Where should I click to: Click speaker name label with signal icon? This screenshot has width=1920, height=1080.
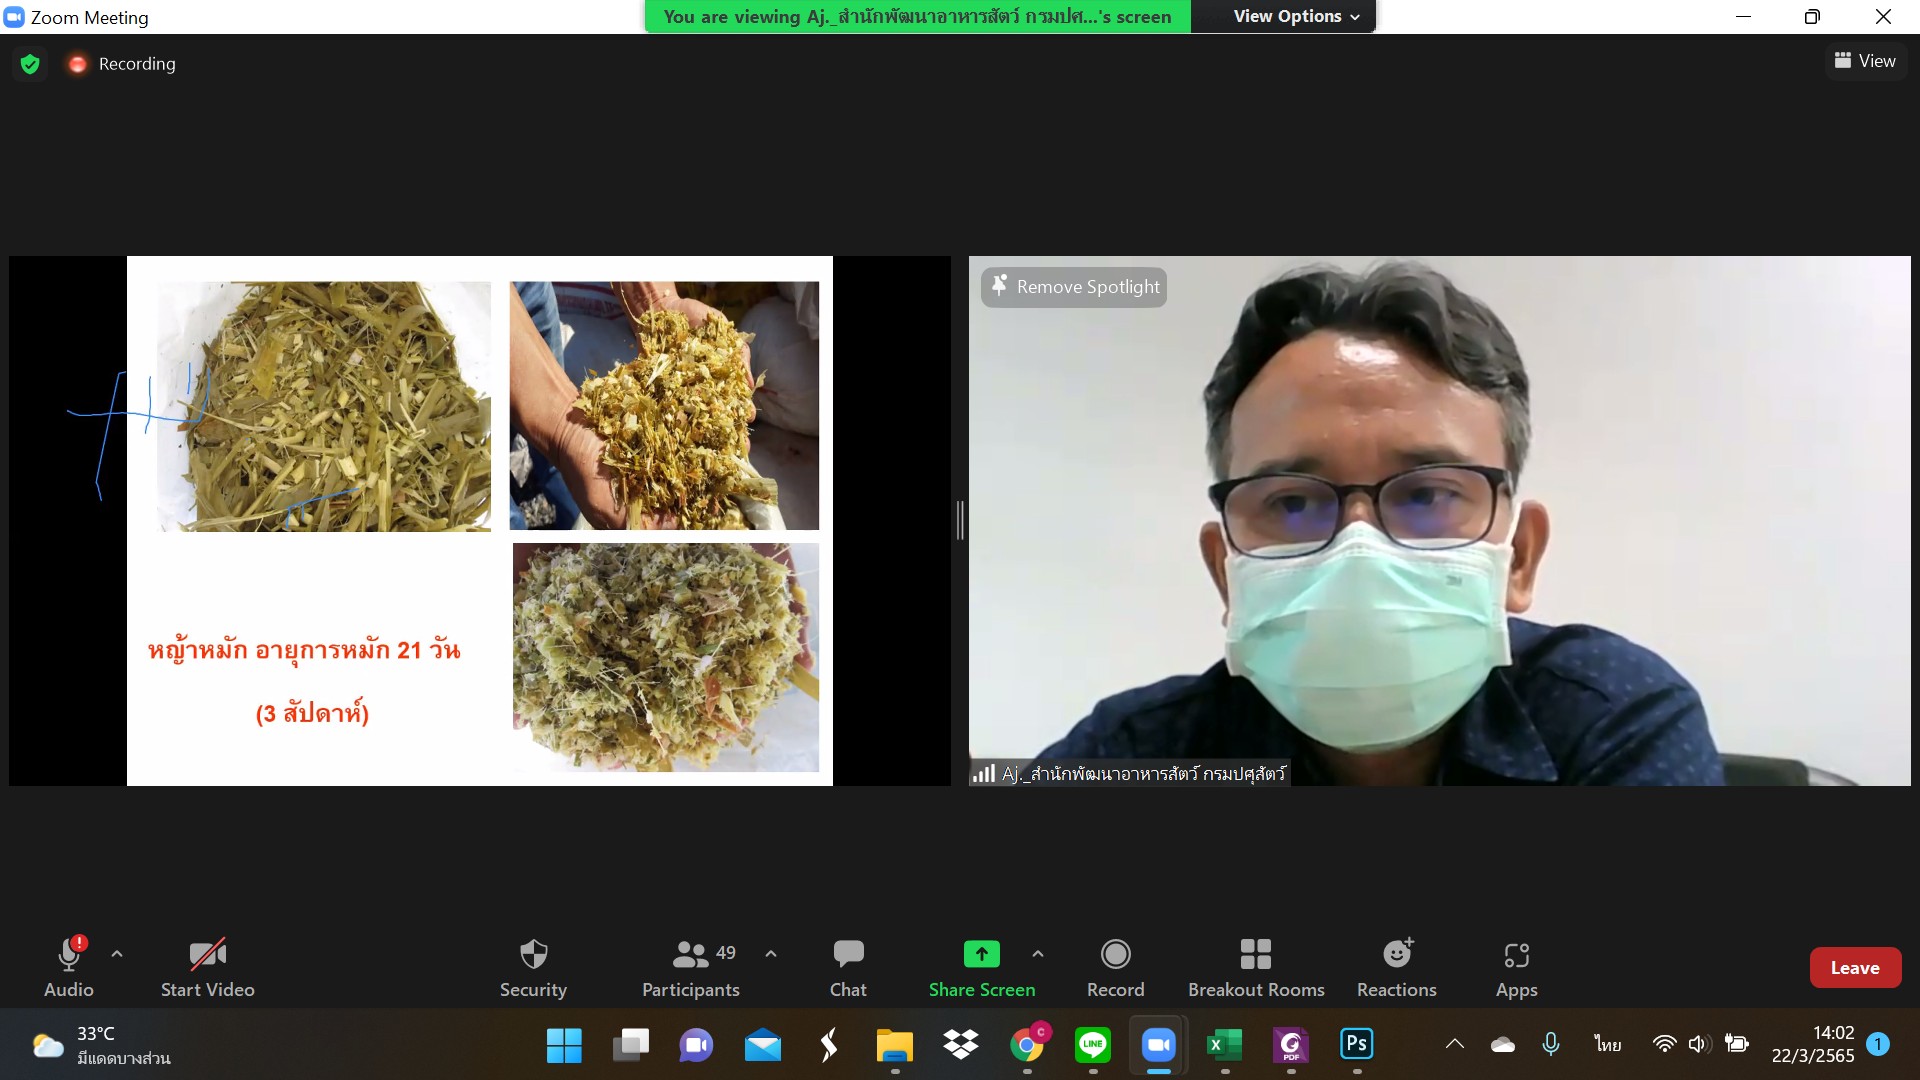[1129, 773]
